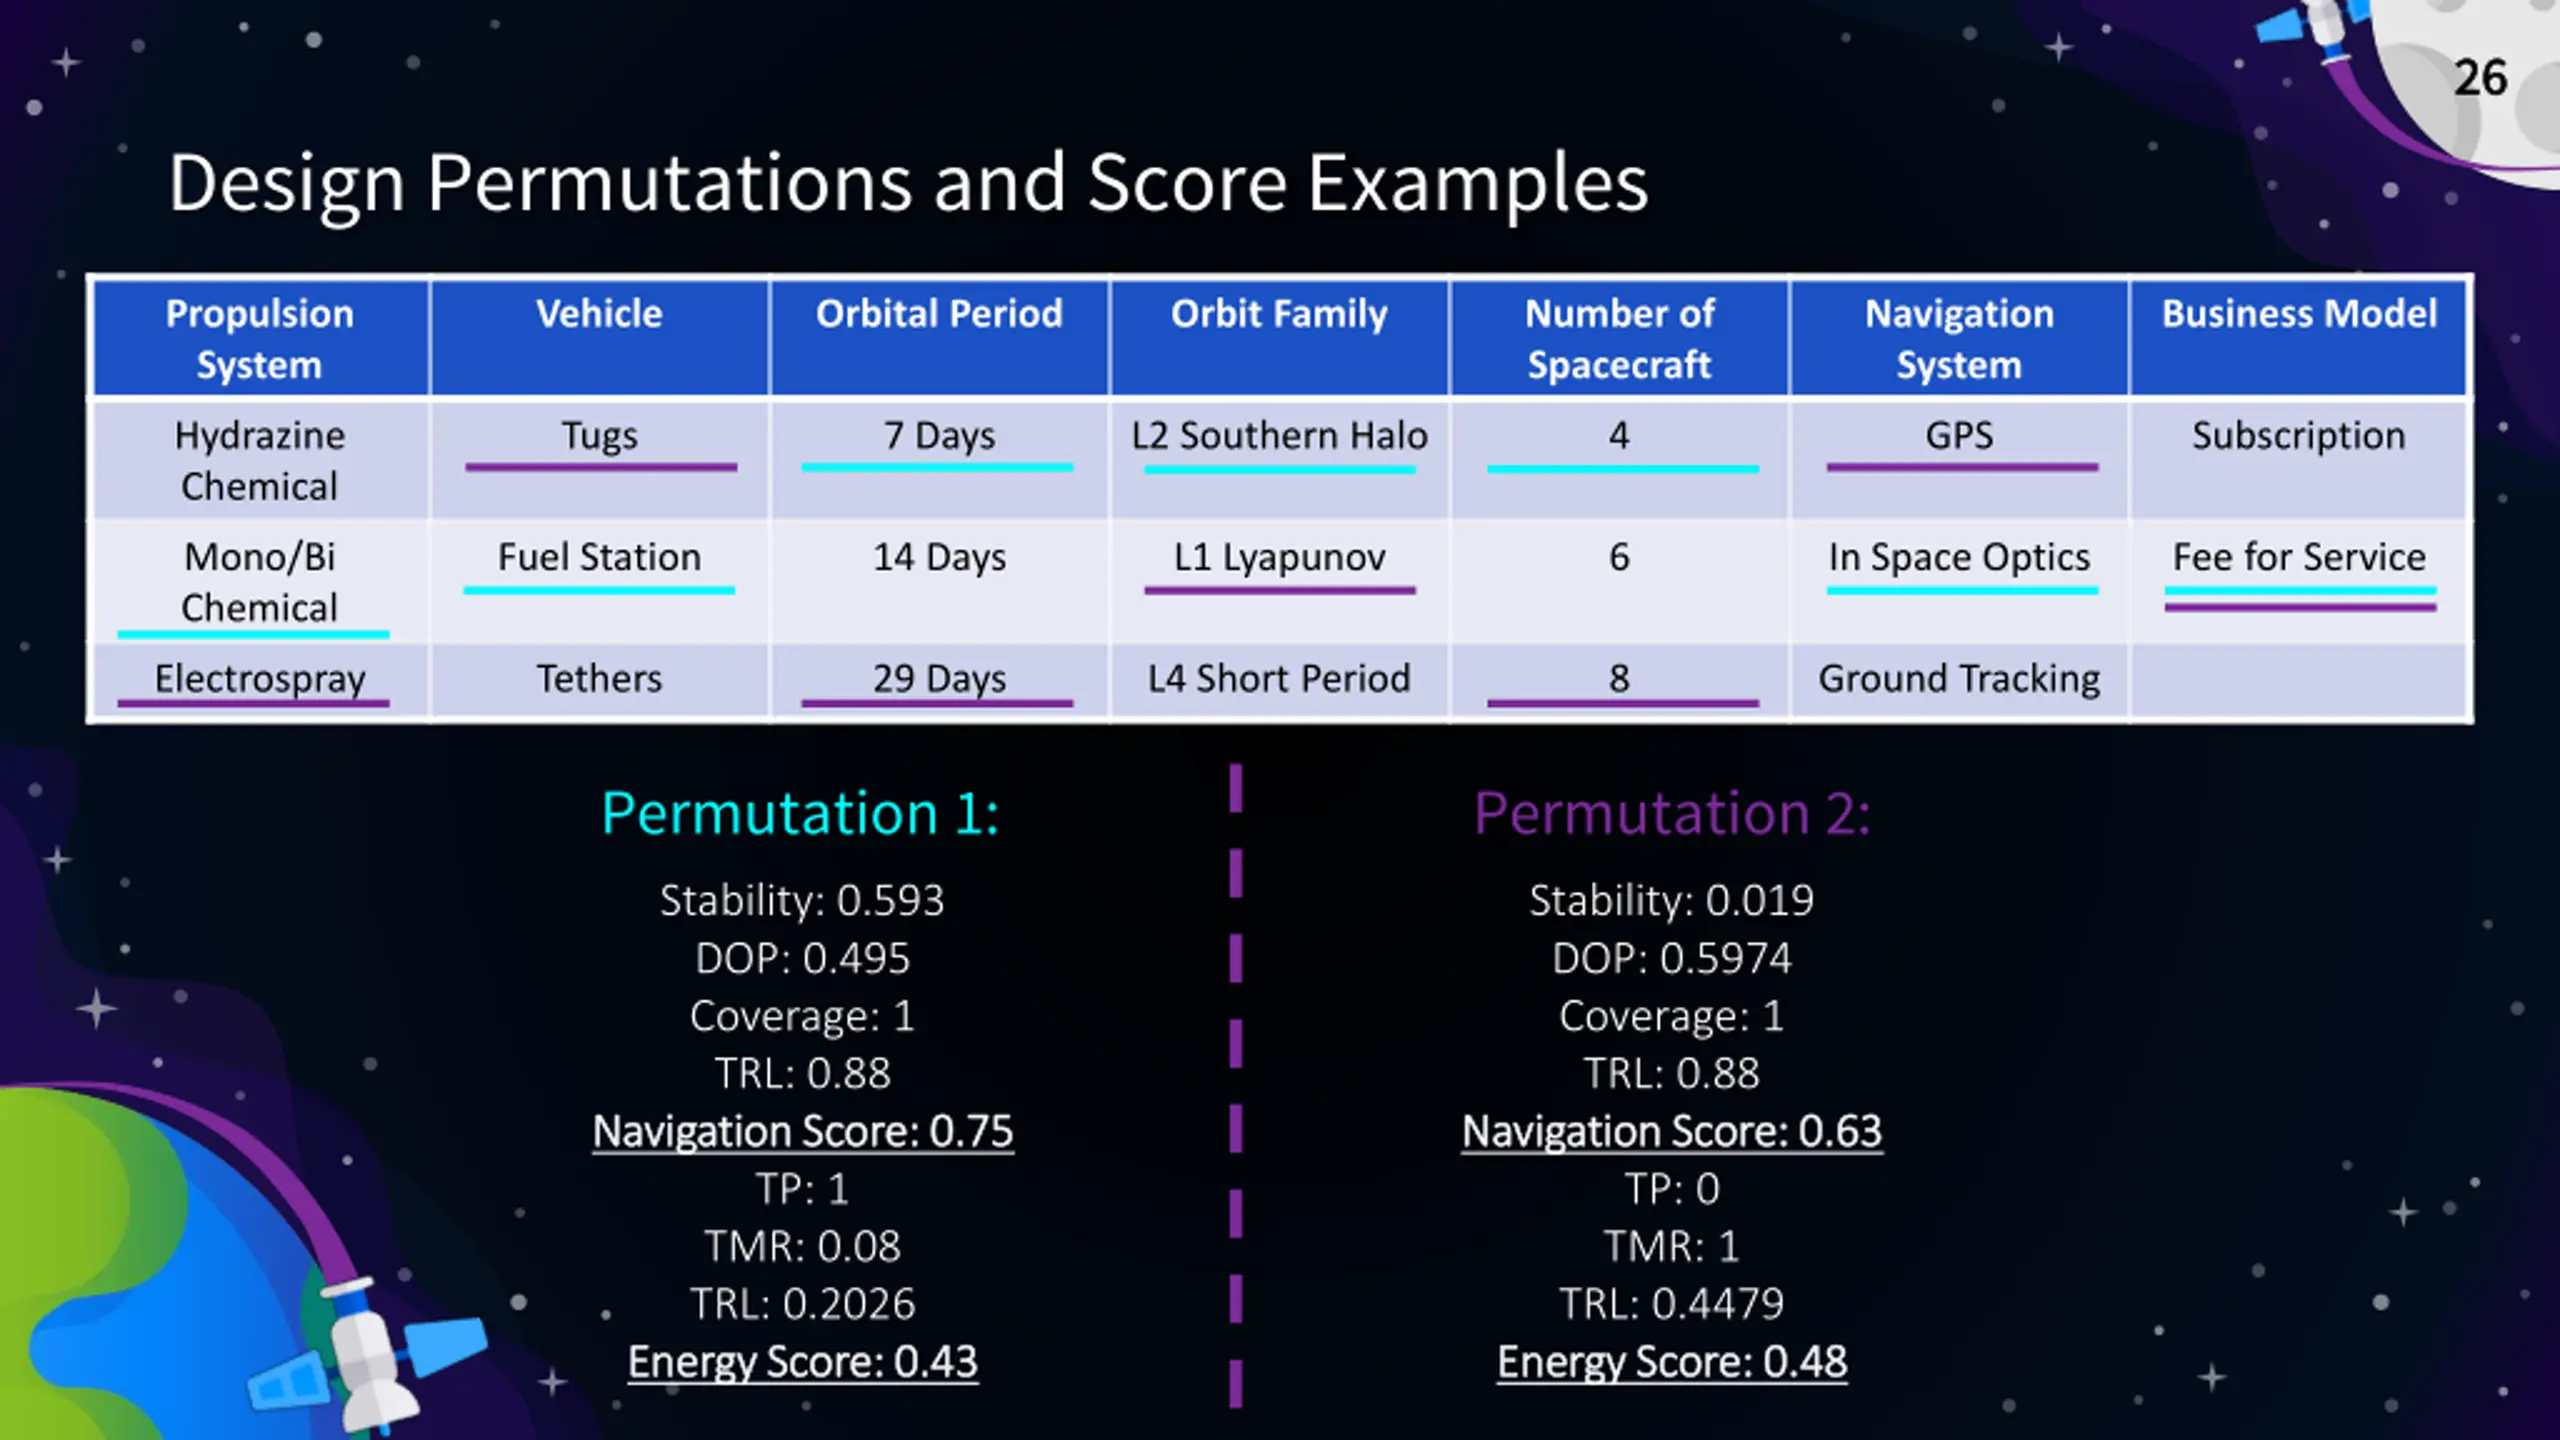
Task: Click the spacecraft count '4' cell
Action: click(1619, 461)
